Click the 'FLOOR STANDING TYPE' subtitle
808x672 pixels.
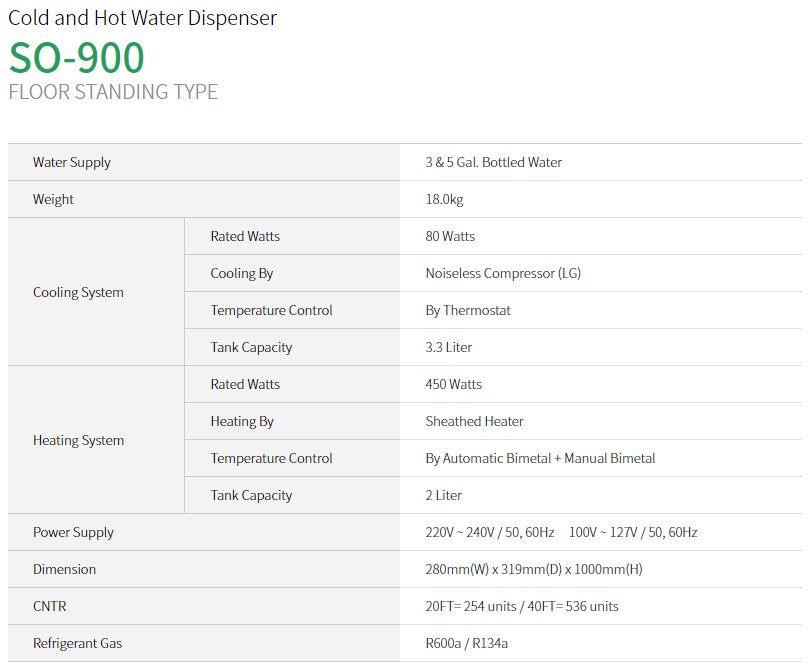[113, 92]
